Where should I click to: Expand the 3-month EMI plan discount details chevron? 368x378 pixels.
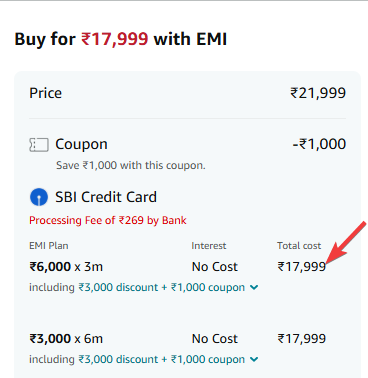(254, 287)
